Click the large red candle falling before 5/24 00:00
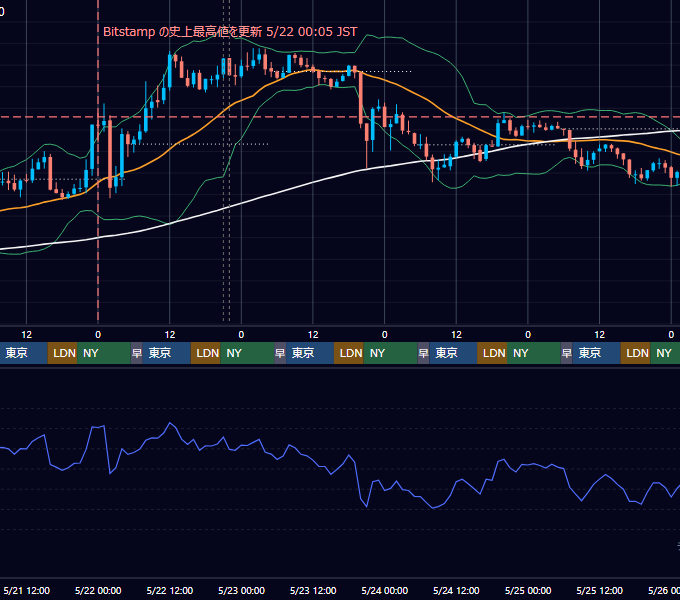Image resolution: width=680 pixels, height=600 pixels. click(x=361, y=99)
